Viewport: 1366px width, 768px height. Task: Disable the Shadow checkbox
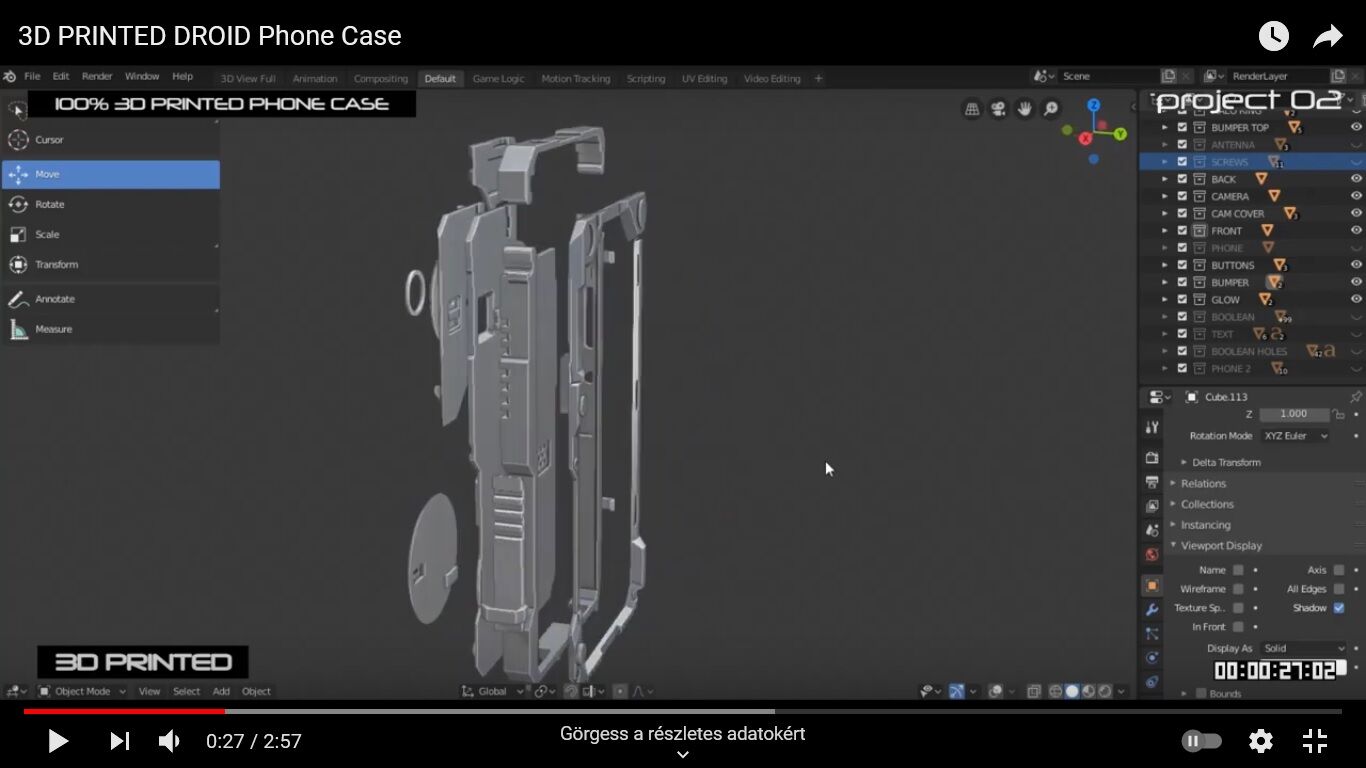(1339, 608)
